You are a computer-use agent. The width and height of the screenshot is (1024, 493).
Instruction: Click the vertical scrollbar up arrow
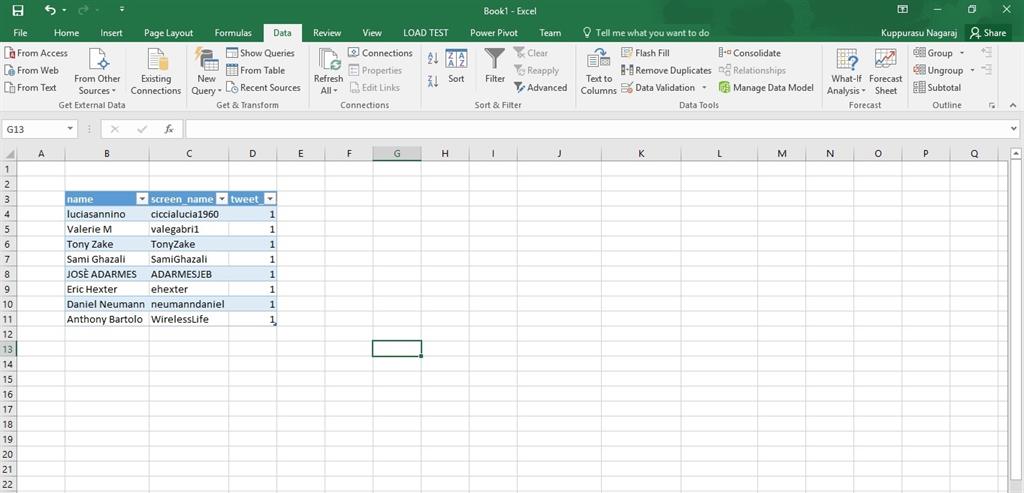click(1016, 154)
